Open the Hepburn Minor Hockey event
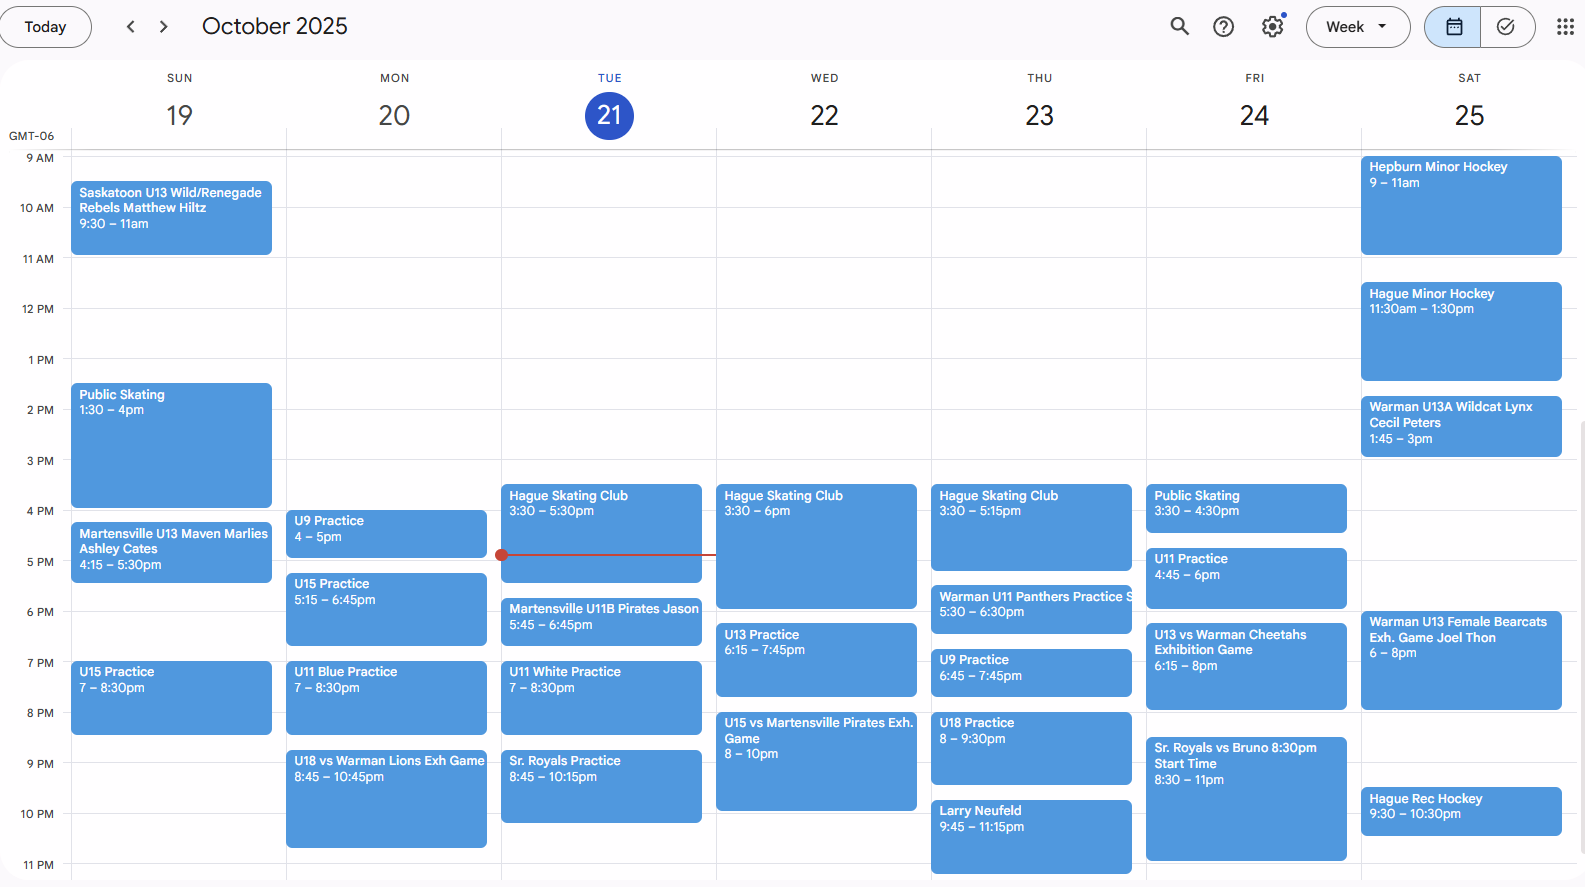This screenshot has height=887, width=1585. point(1460,205)
